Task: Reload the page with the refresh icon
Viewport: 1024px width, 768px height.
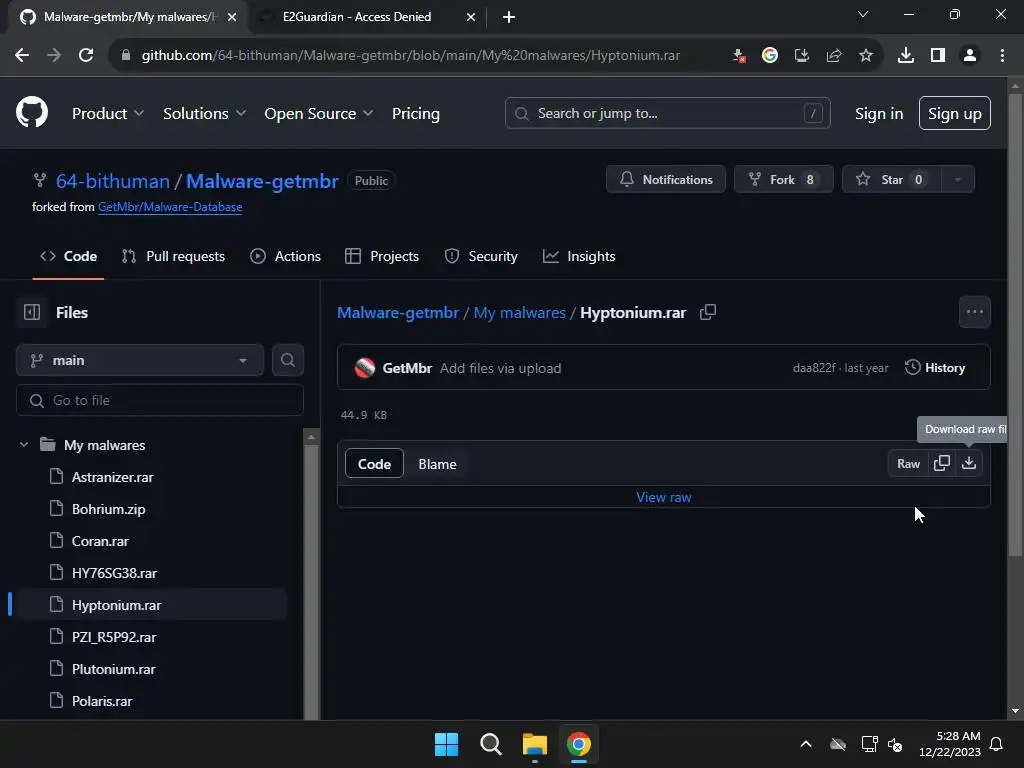Action: 86,56
